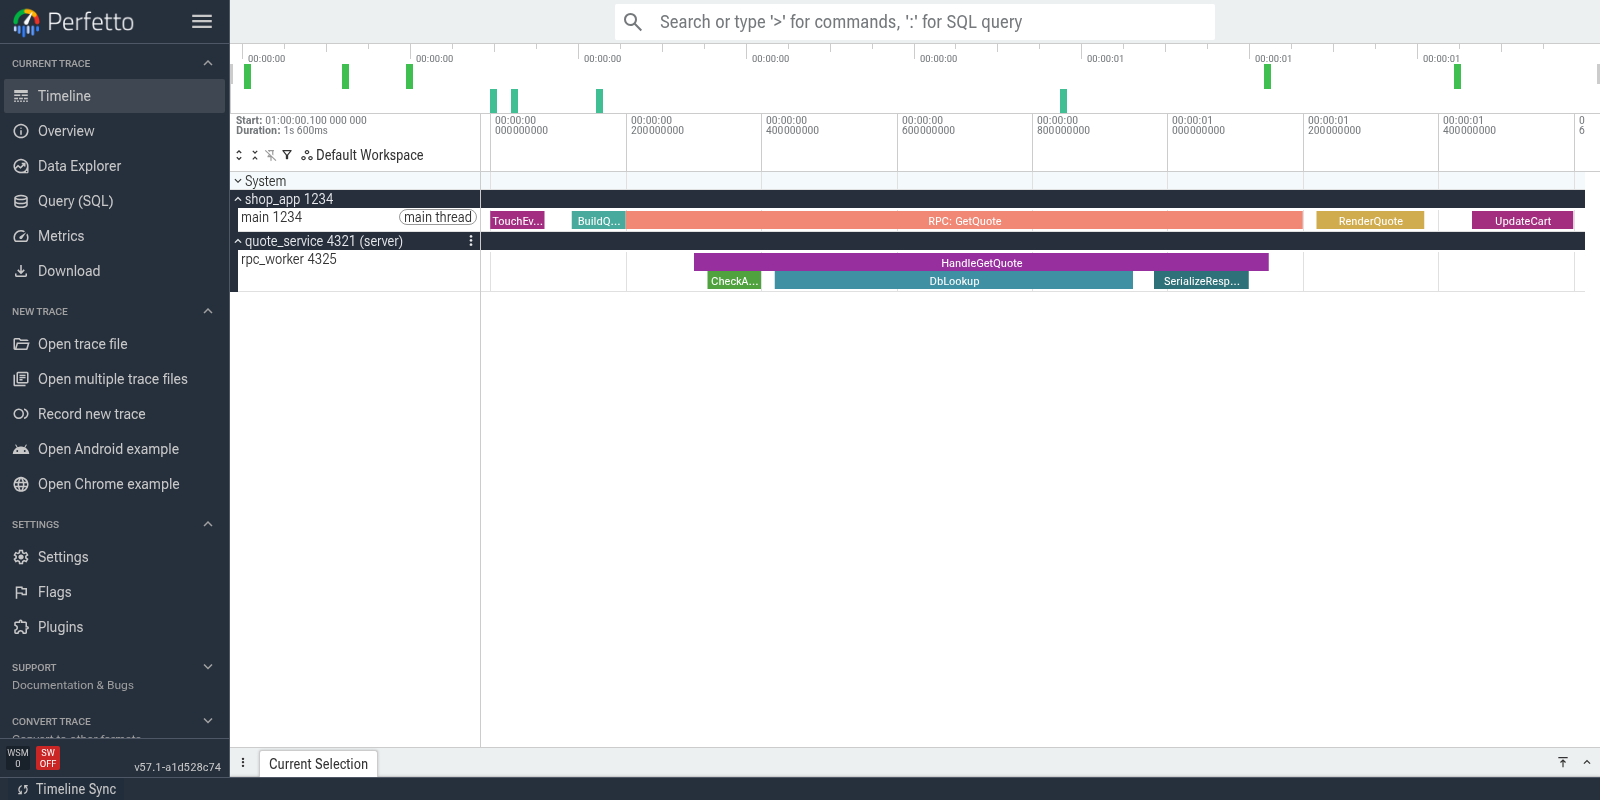The height and width of the screenshot is (800, 1600).
Task: Click the Android robot icon
Action: [x=21, y=449]
